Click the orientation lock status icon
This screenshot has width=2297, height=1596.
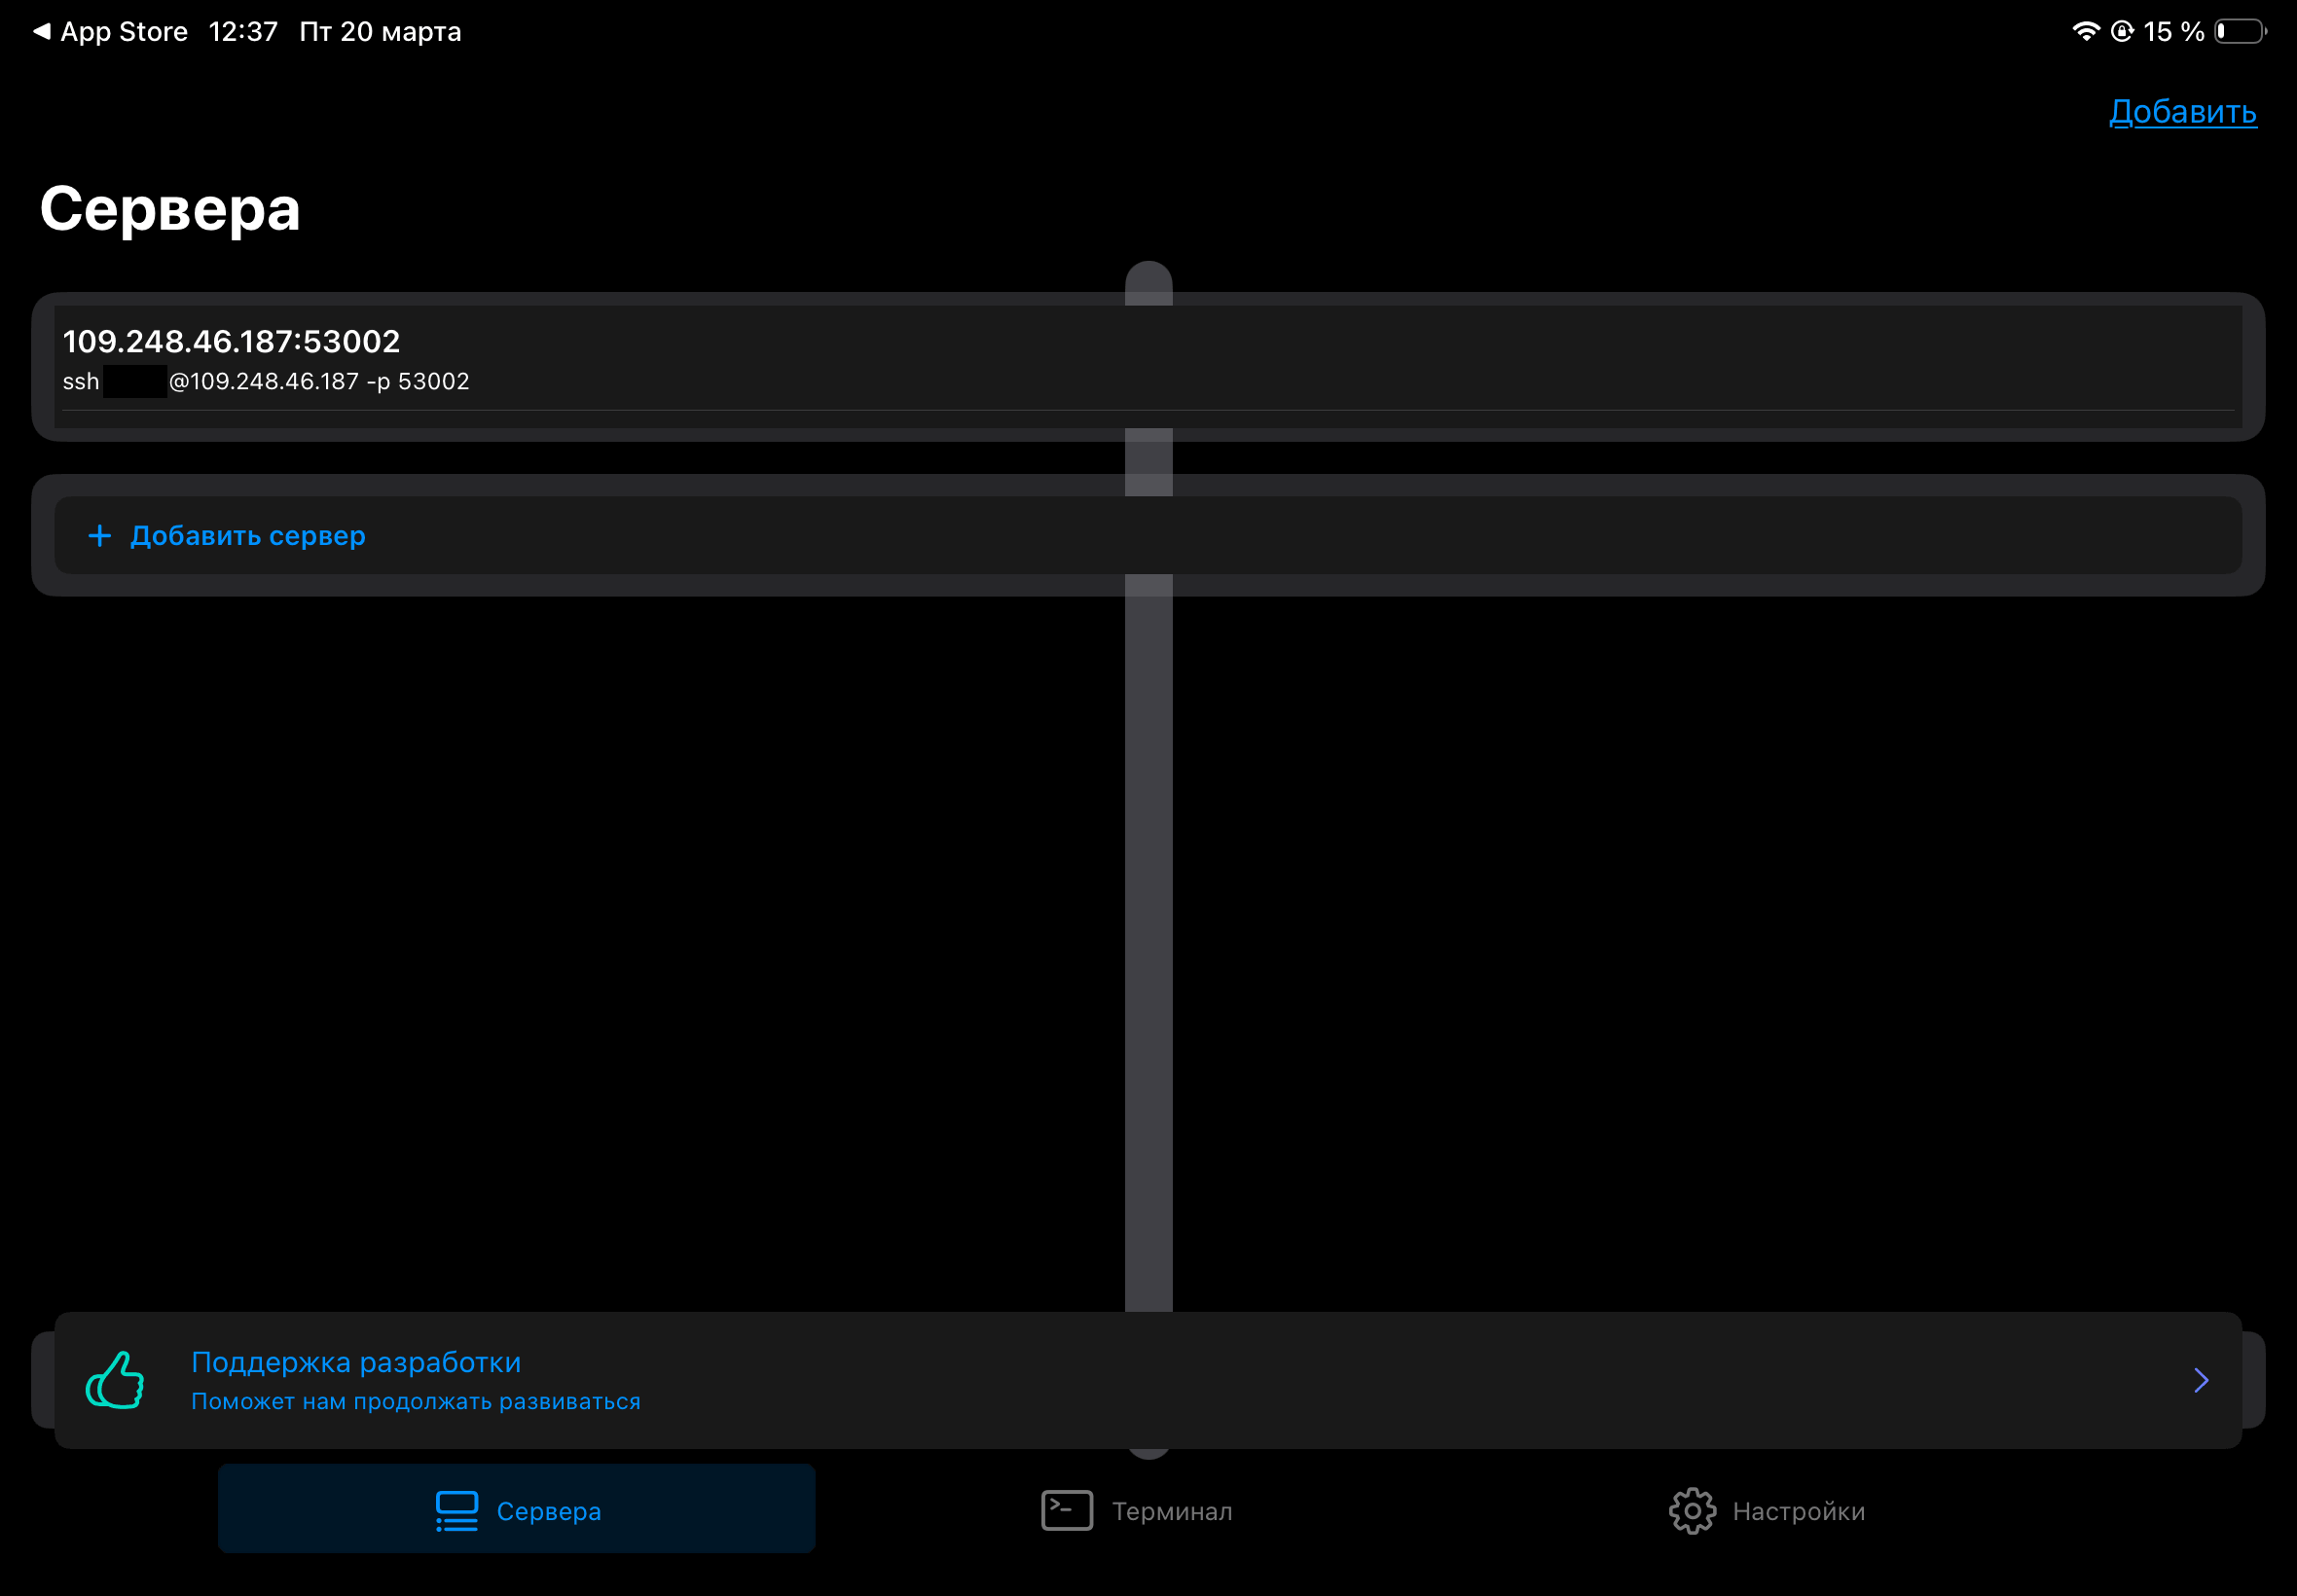(2121, 31)
